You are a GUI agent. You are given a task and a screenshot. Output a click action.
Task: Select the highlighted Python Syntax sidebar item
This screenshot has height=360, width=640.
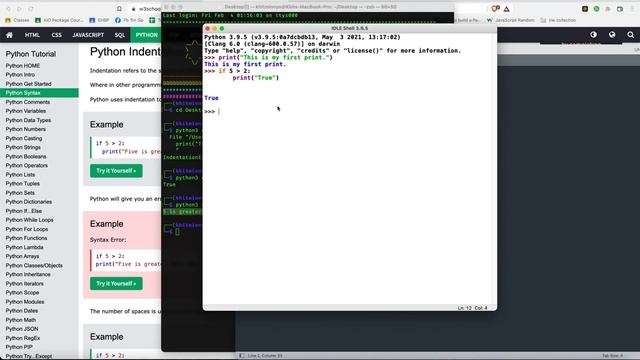click(39, 93)
